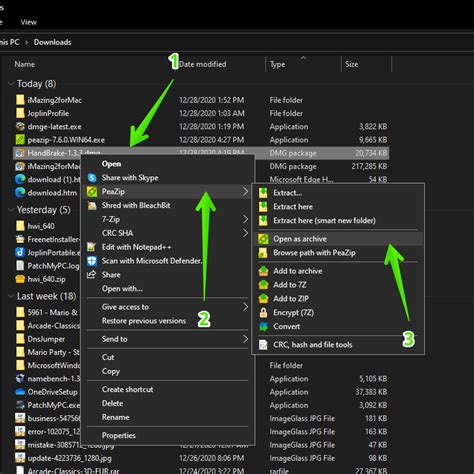Click the Microsoft Defender shield icon
Viewport: 474px width, 474px height.
click(92, 261)
